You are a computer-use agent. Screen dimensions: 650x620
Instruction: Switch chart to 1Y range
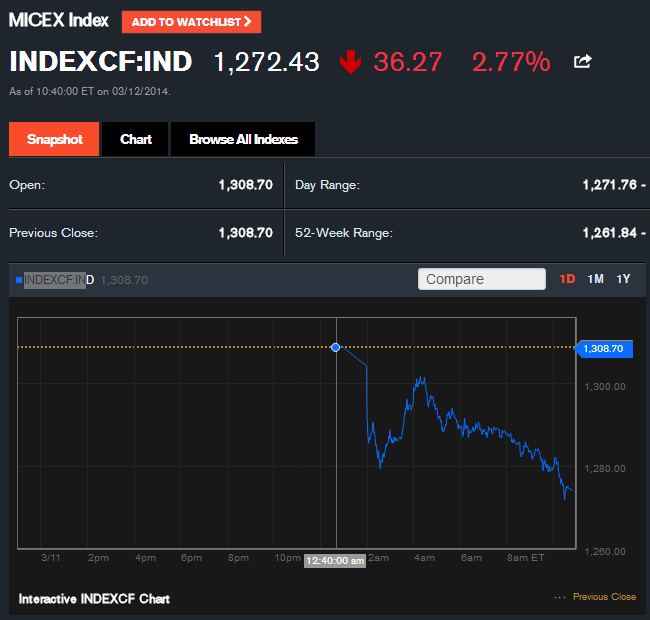[x=623, y=279]
